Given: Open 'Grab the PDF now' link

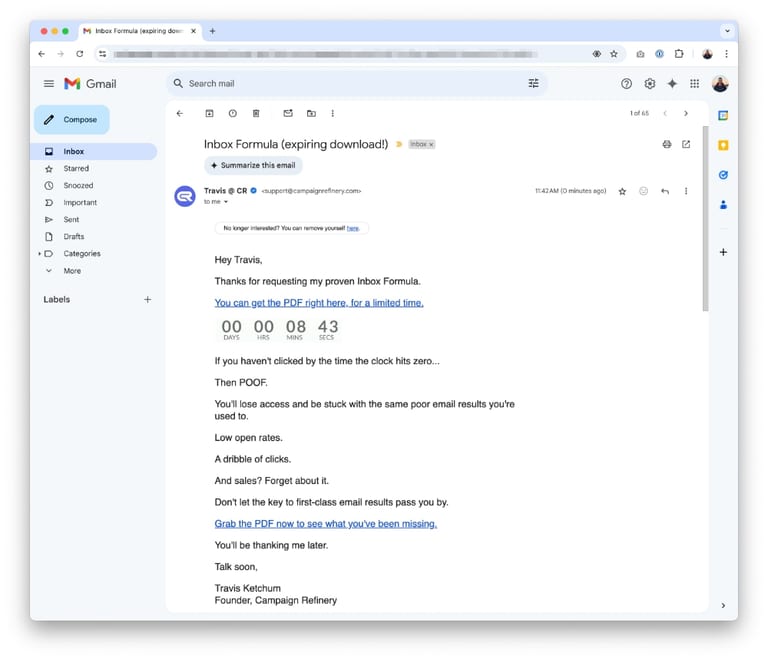Looking at the screenshot, I should point(326,524).
